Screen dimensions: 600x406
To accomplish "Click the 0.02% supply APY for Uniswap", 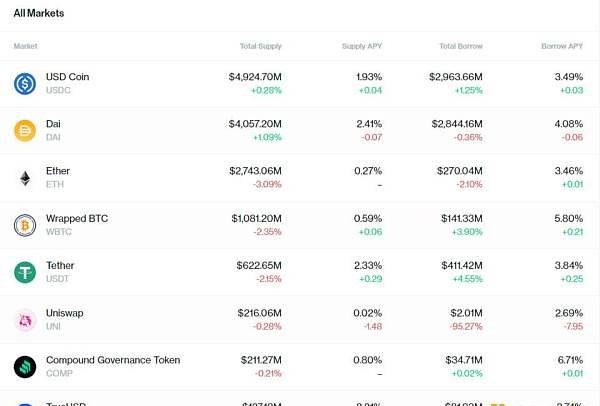I will pyautogui.click(x=368, y=313).
